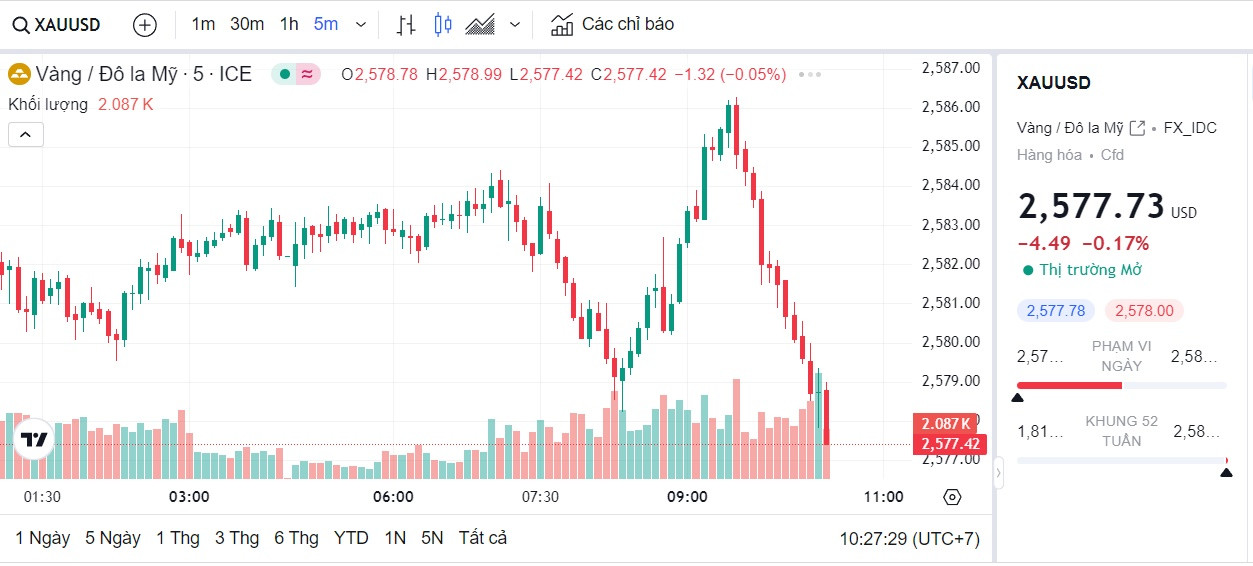The height and width of the screenshot is (566, 1253).
Task: Open the legend three-dots more menu
Action: [x=810, y=75]
